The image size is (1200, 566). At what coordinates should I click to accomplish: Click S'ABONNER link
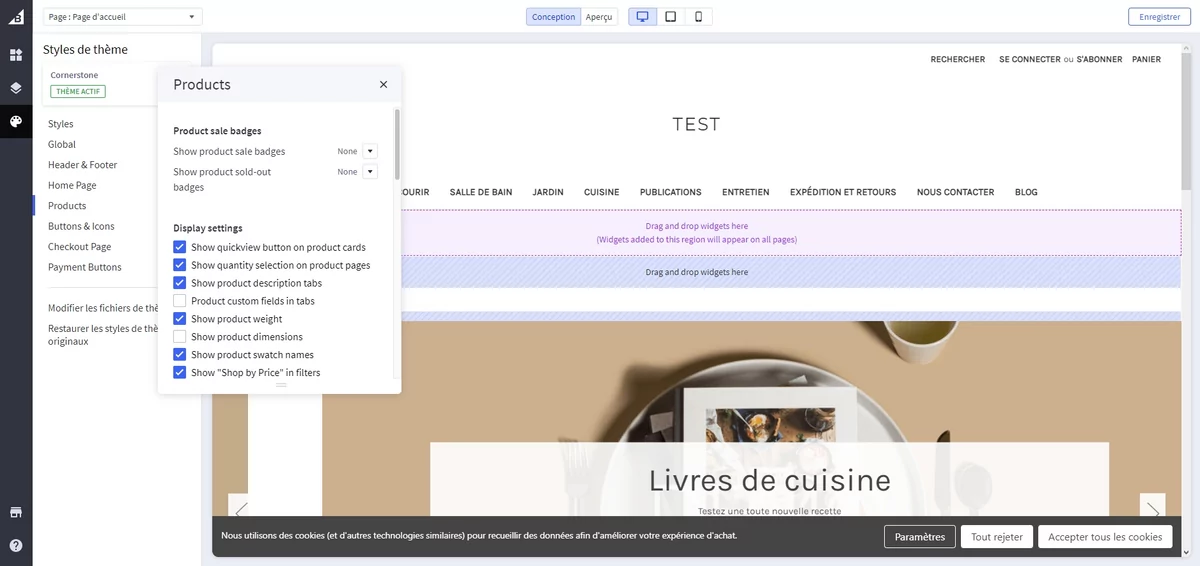point(1099,59)
